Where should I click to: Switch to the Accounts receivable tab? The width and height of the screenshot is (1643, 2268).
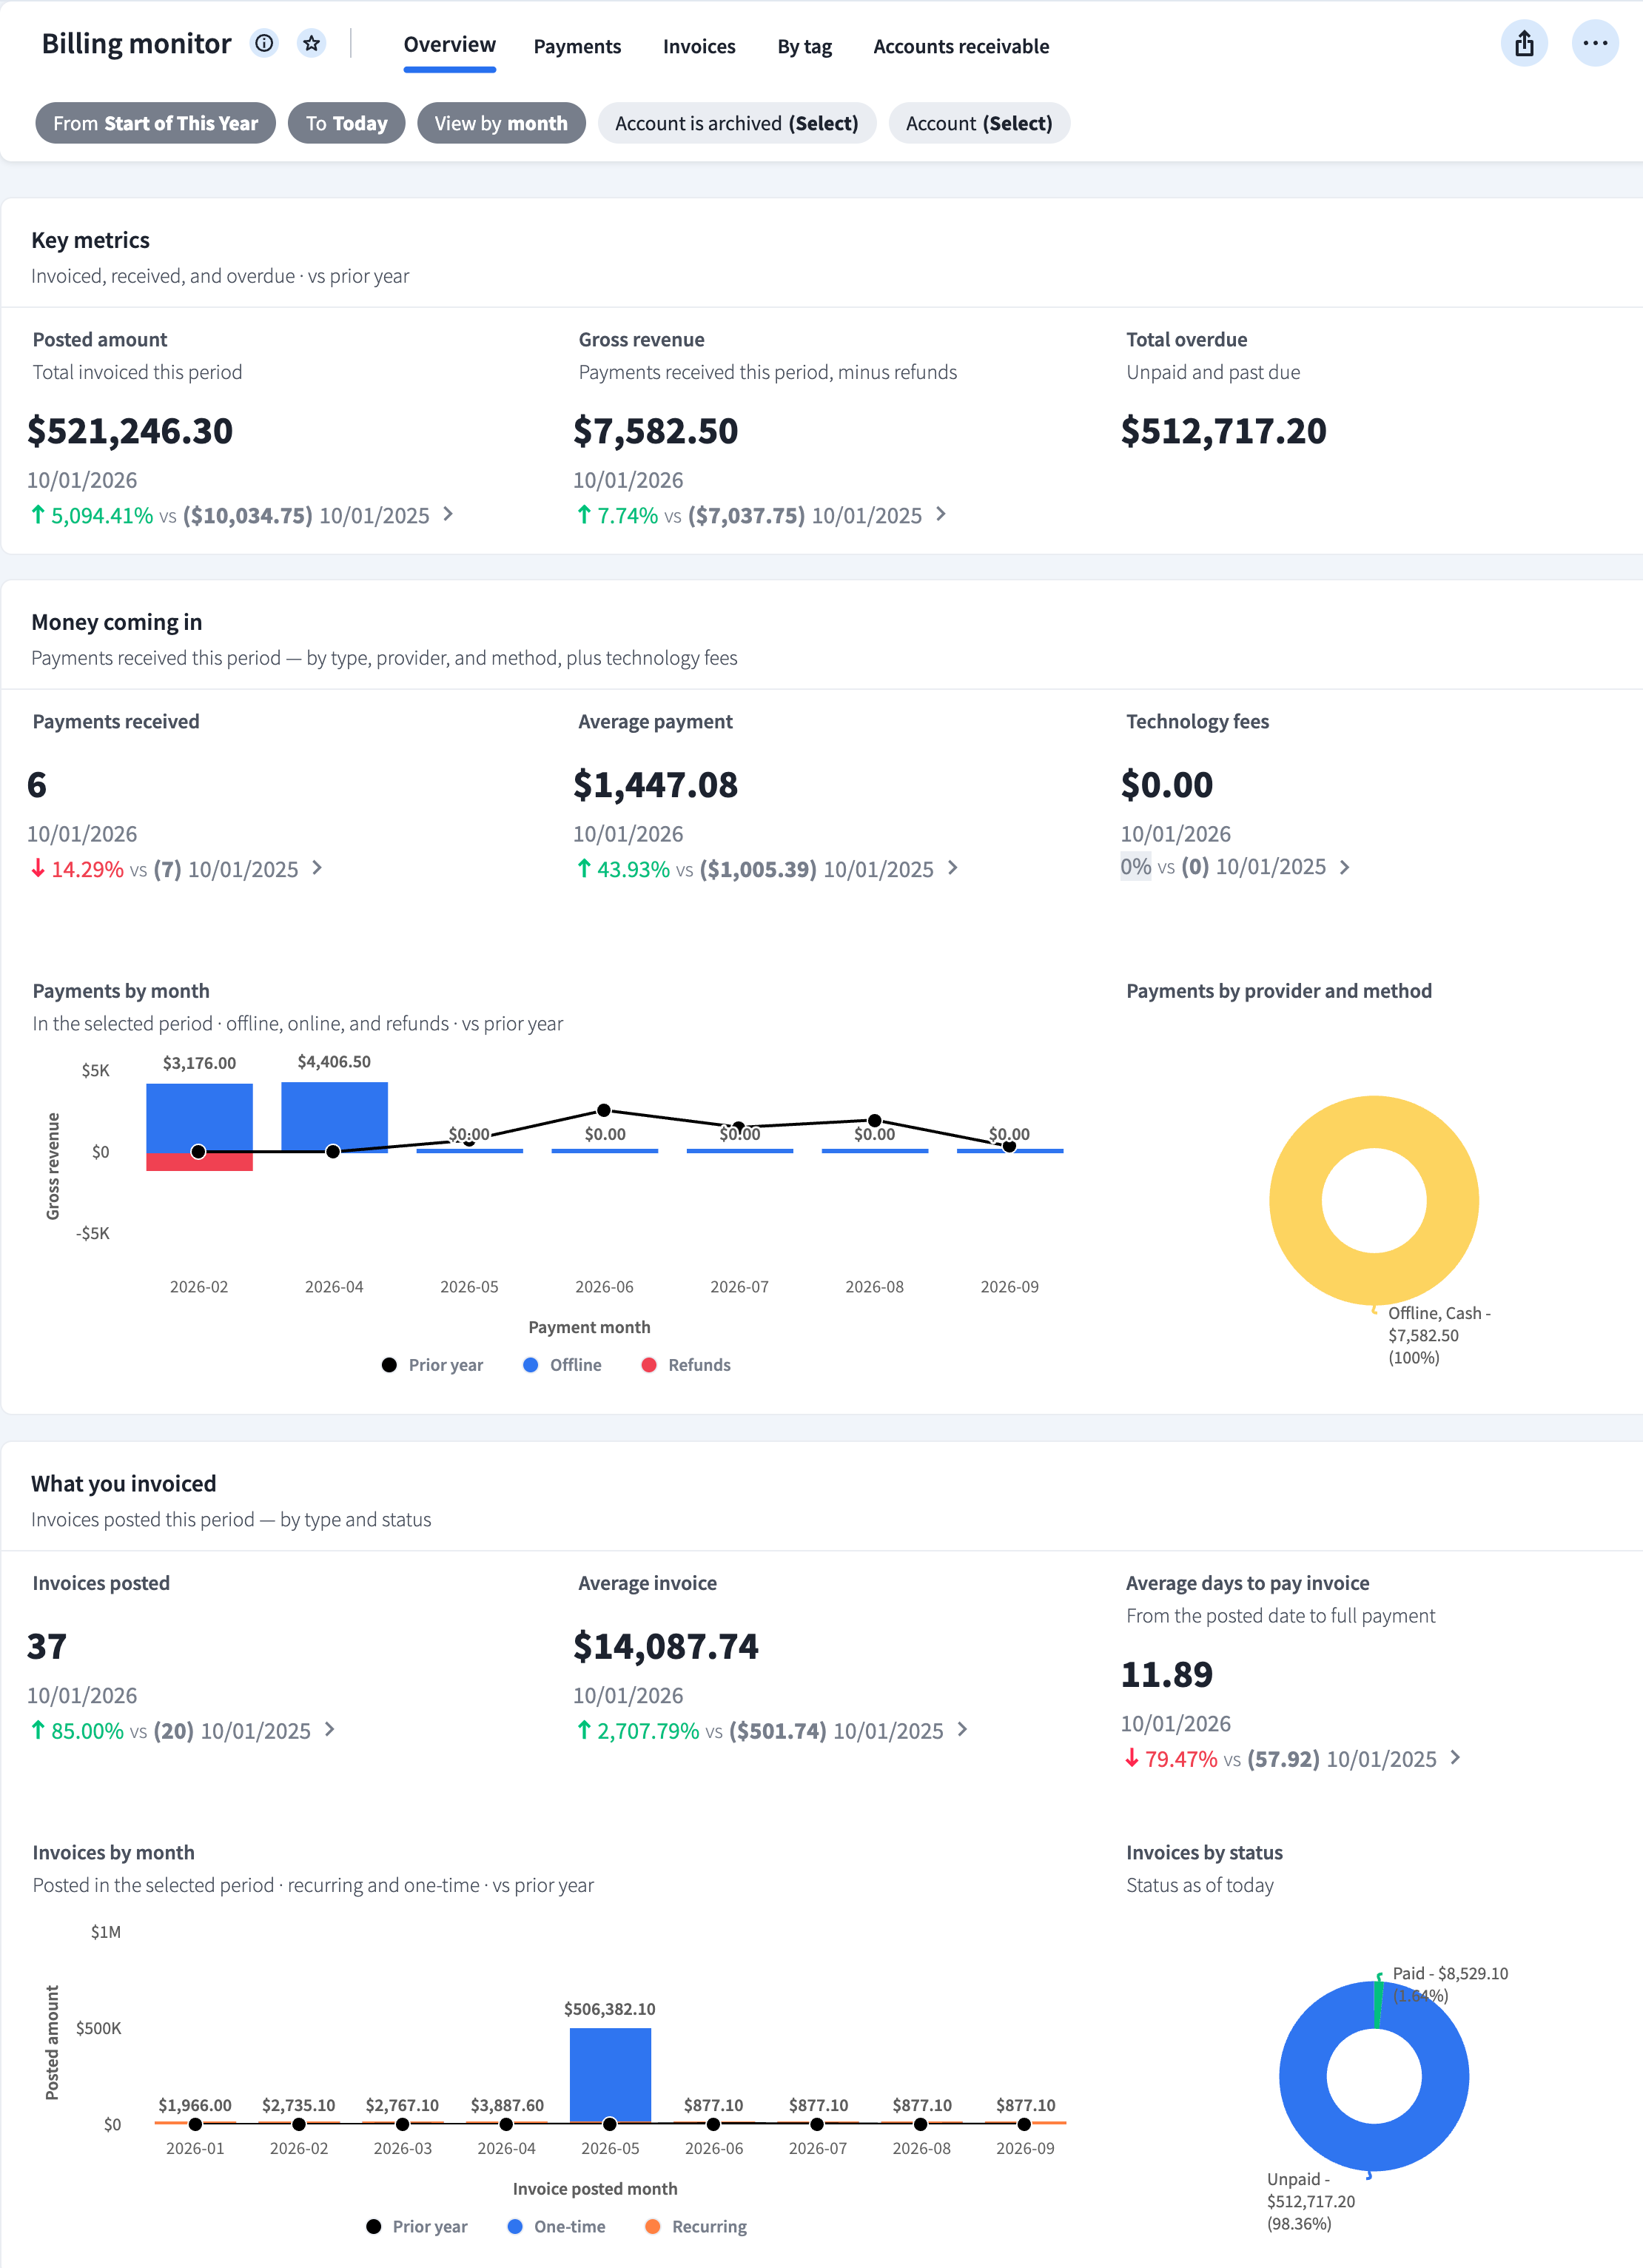click(x=961, y=46)
